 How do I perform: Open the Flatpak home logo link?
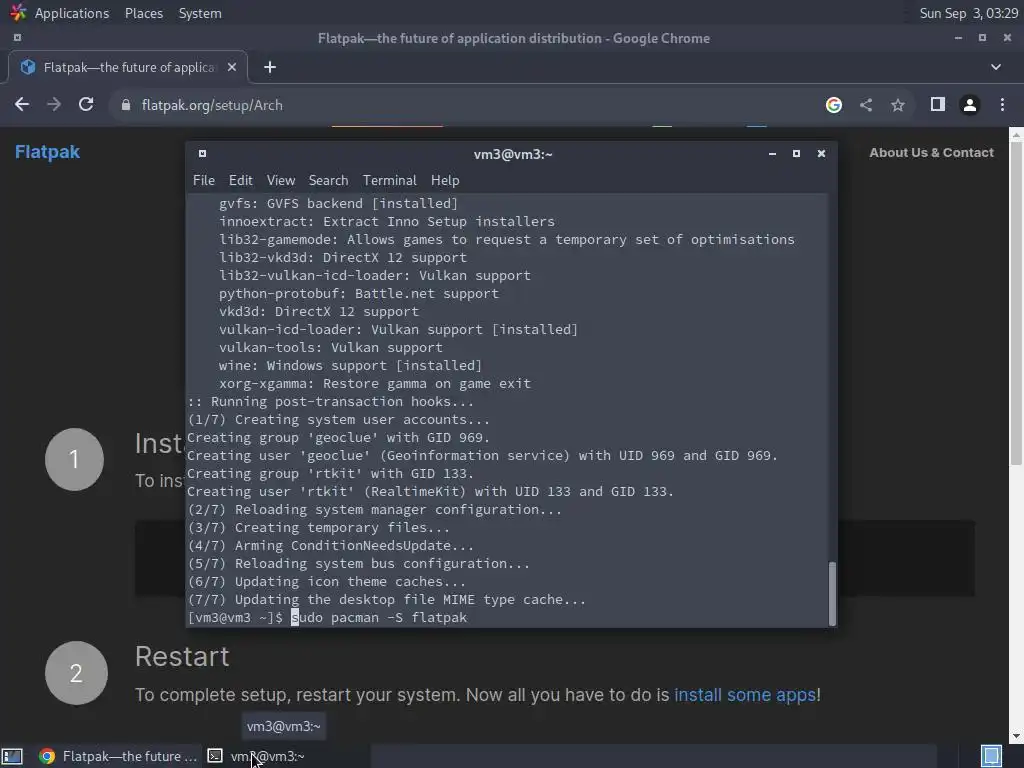click(x=47, y=152)
